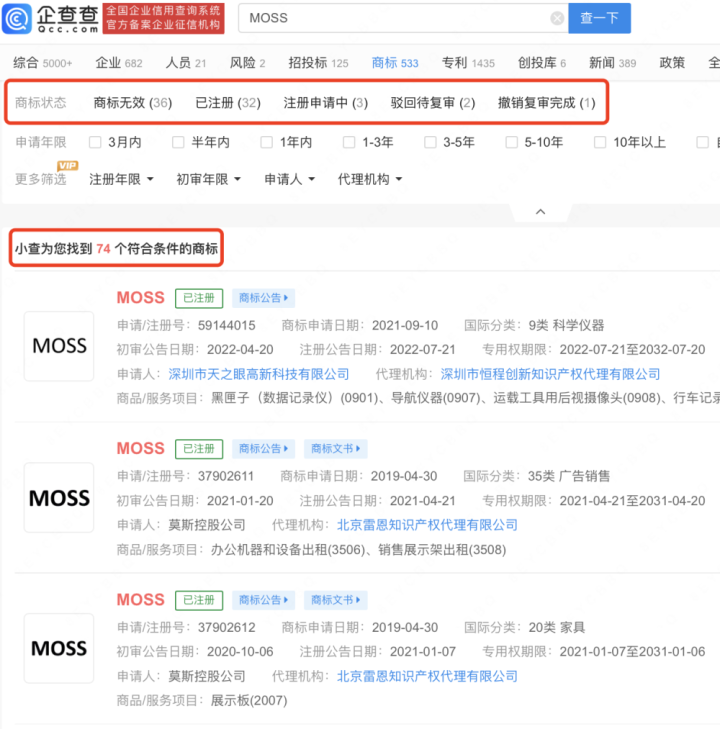Switch to the 企业 682 tab
Viewport: 720px width, 729px height.
pos(119,63)
